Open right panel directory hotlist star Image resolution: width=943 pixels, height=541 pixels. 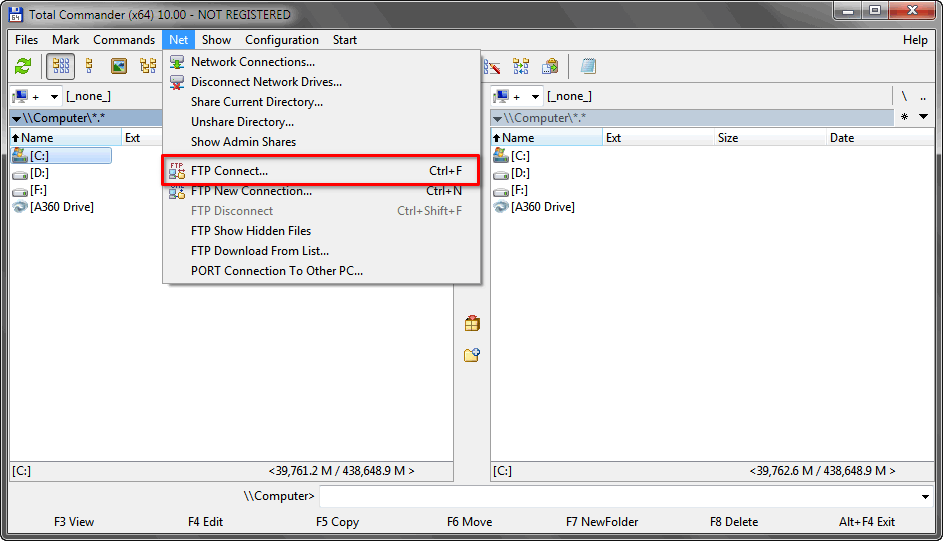905,117
